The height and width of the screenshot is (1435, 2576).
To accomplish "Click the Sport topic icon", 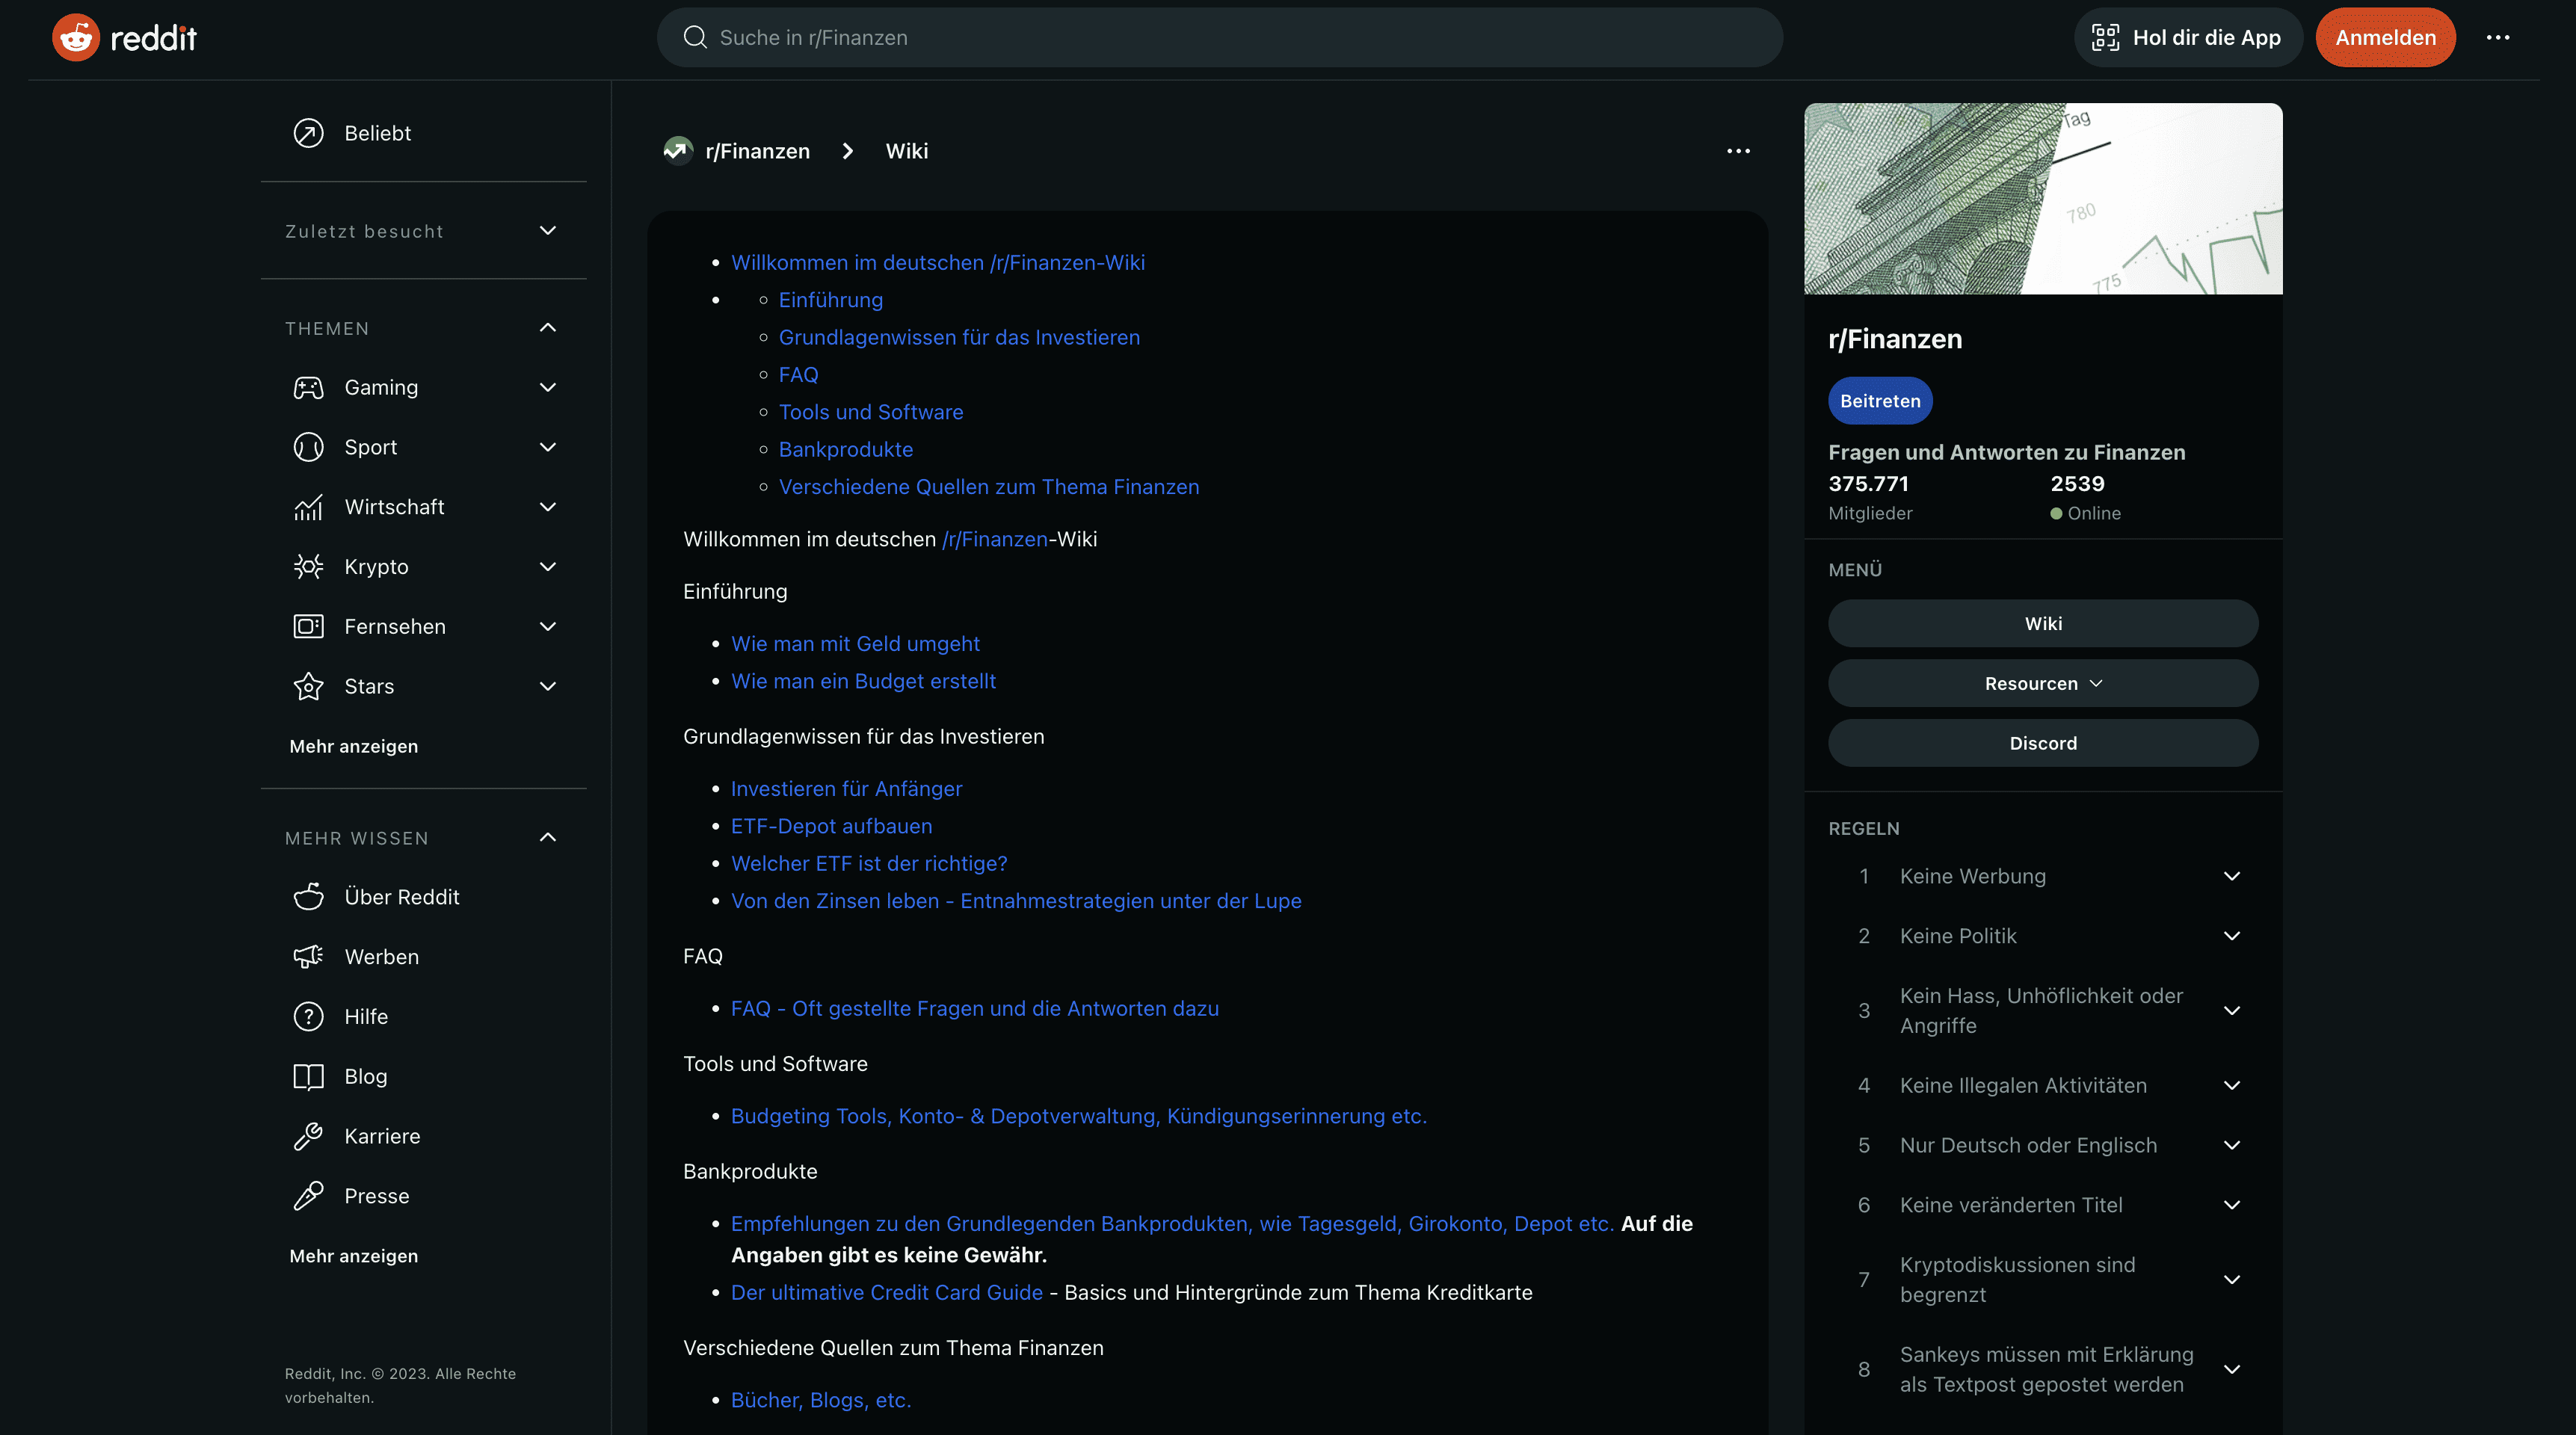I will click(308, 447).
